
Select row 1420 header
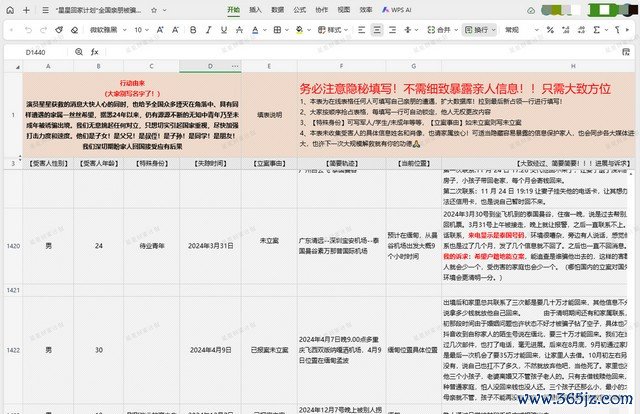pyautogui.click(x=13, y=246)
